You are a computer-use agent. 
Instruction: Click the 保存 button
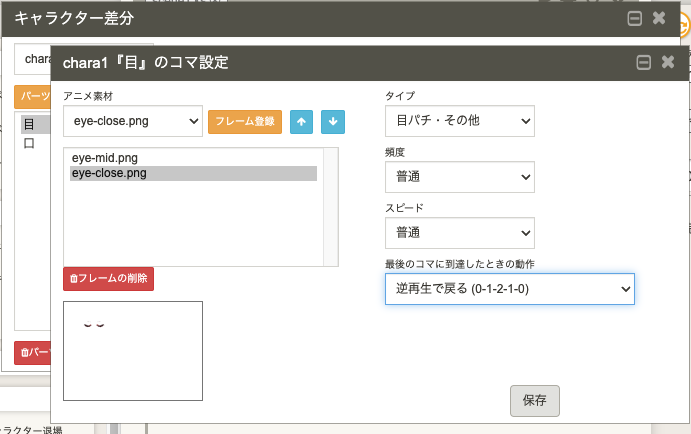534,400
